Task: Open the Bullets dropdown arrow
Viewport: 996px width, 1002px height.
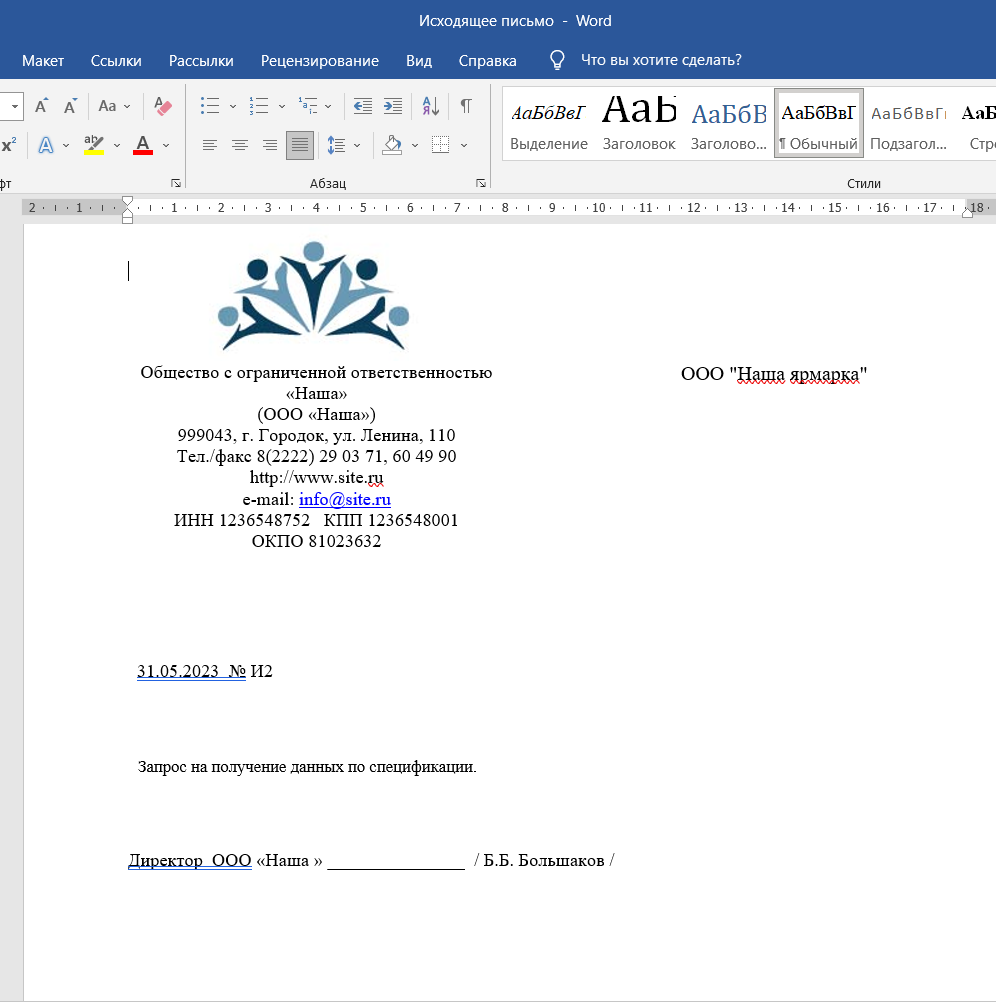Action: [x=232, y=107]
